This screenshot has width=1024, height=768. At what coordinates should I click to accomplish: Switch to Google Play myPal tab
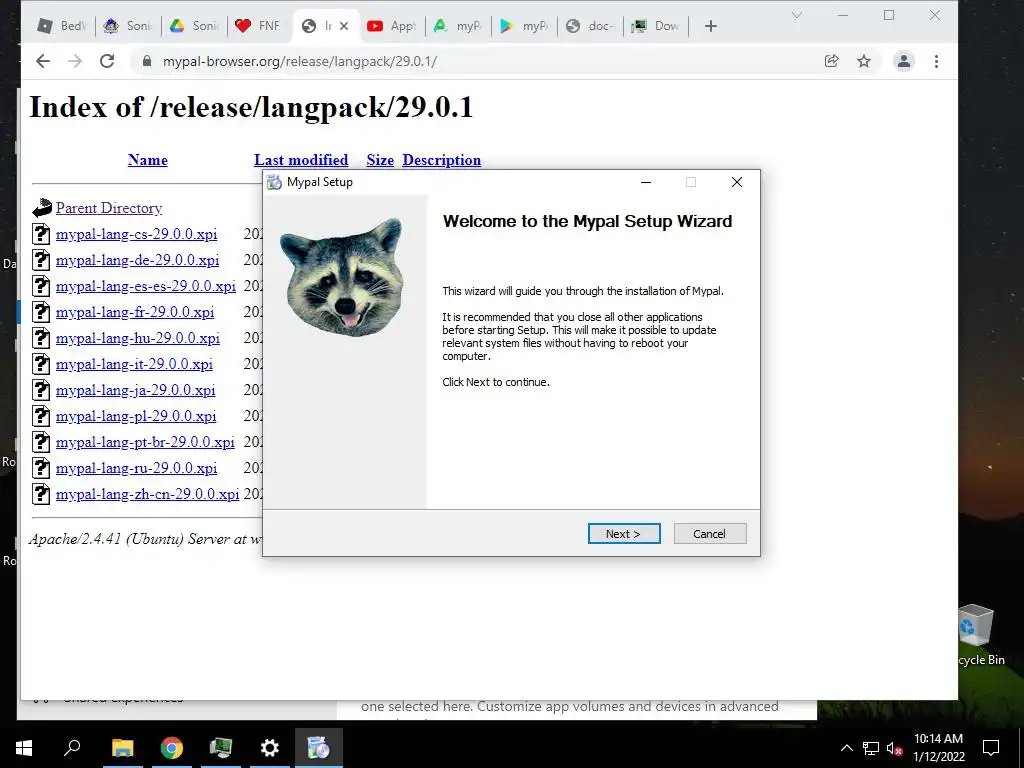coord(524,26)
